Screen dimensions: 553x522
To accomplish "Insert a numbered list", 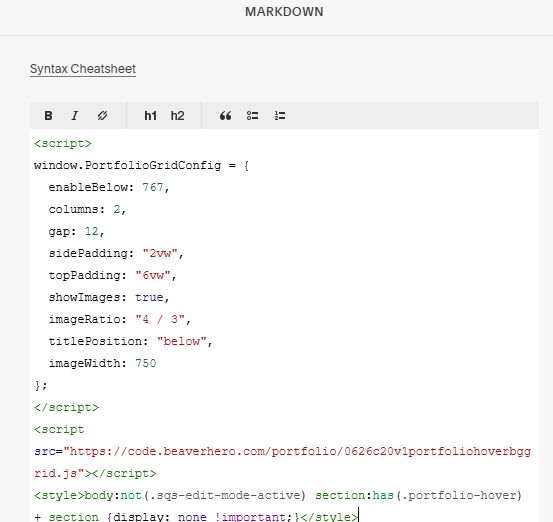I will pos(280,116).
